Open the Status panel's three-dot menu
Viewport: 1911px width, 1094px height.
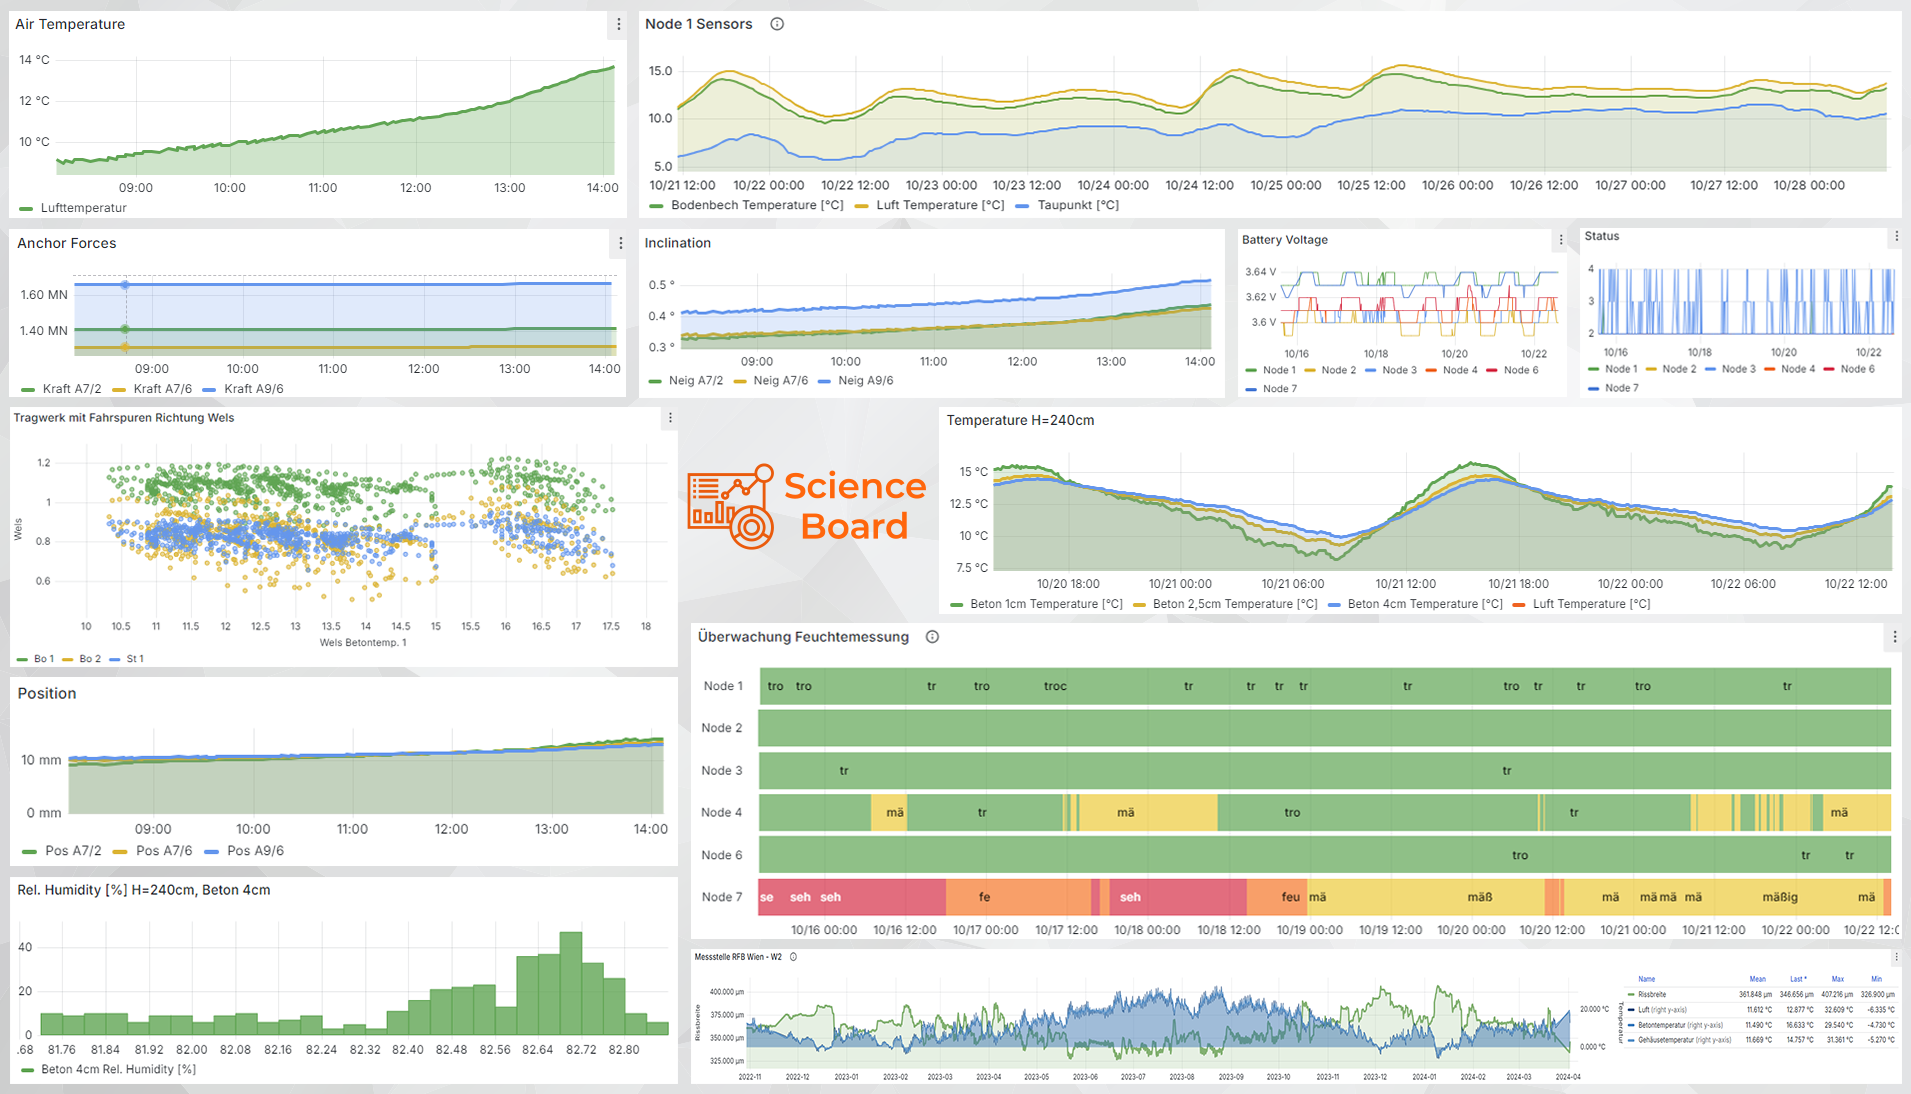(x=1896, y=237)
